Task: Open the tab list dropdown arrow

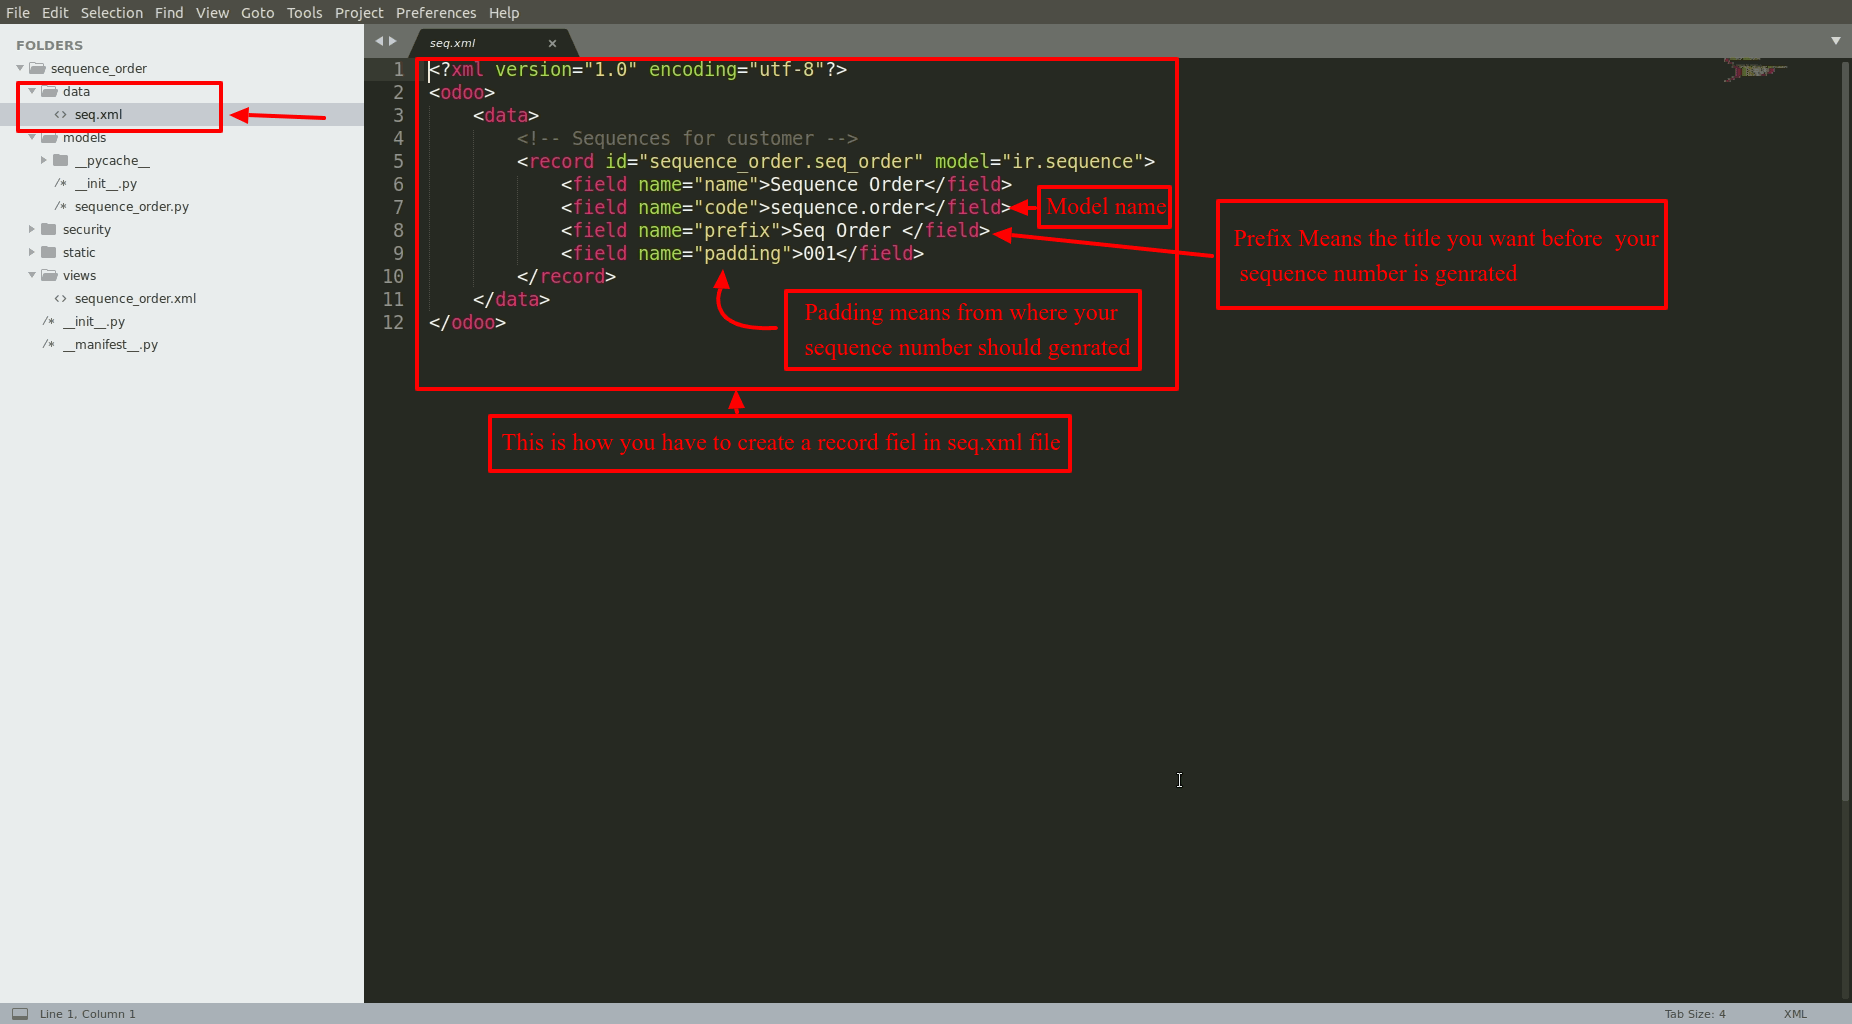Action: [x=1836, y=41]
